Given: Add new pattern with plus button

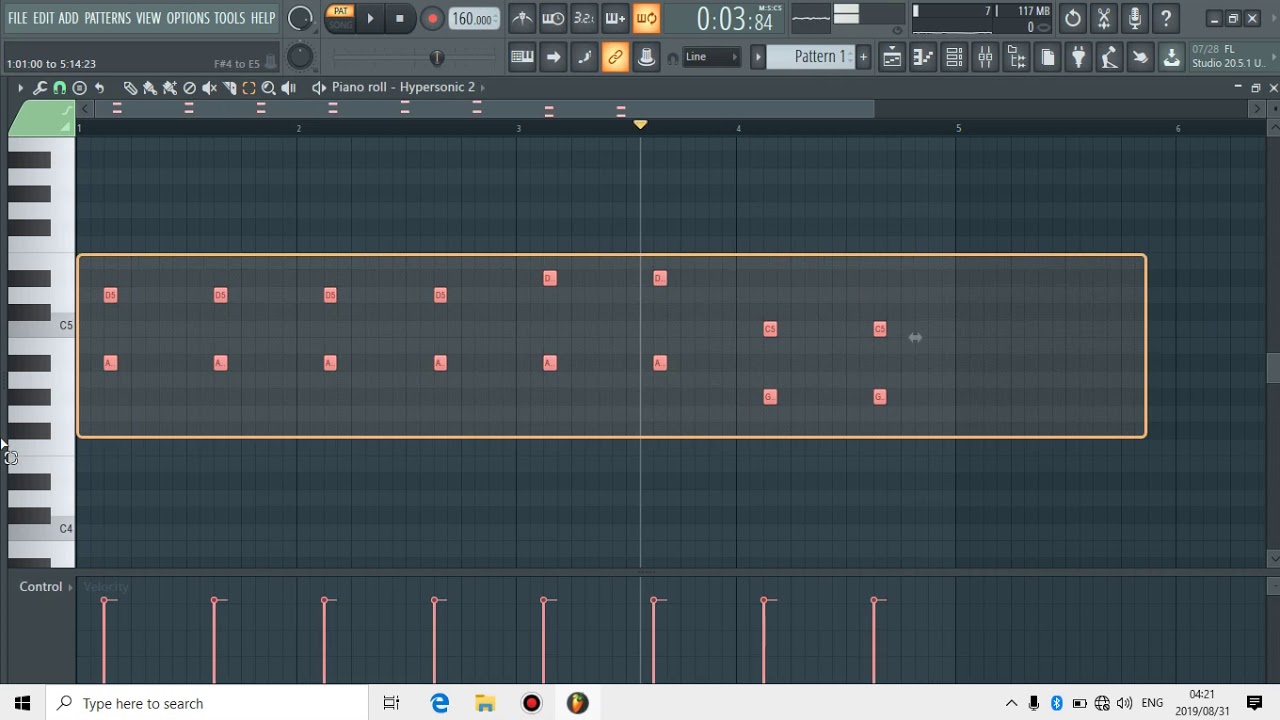Looking at the screenshot, I should click(863, 57).
